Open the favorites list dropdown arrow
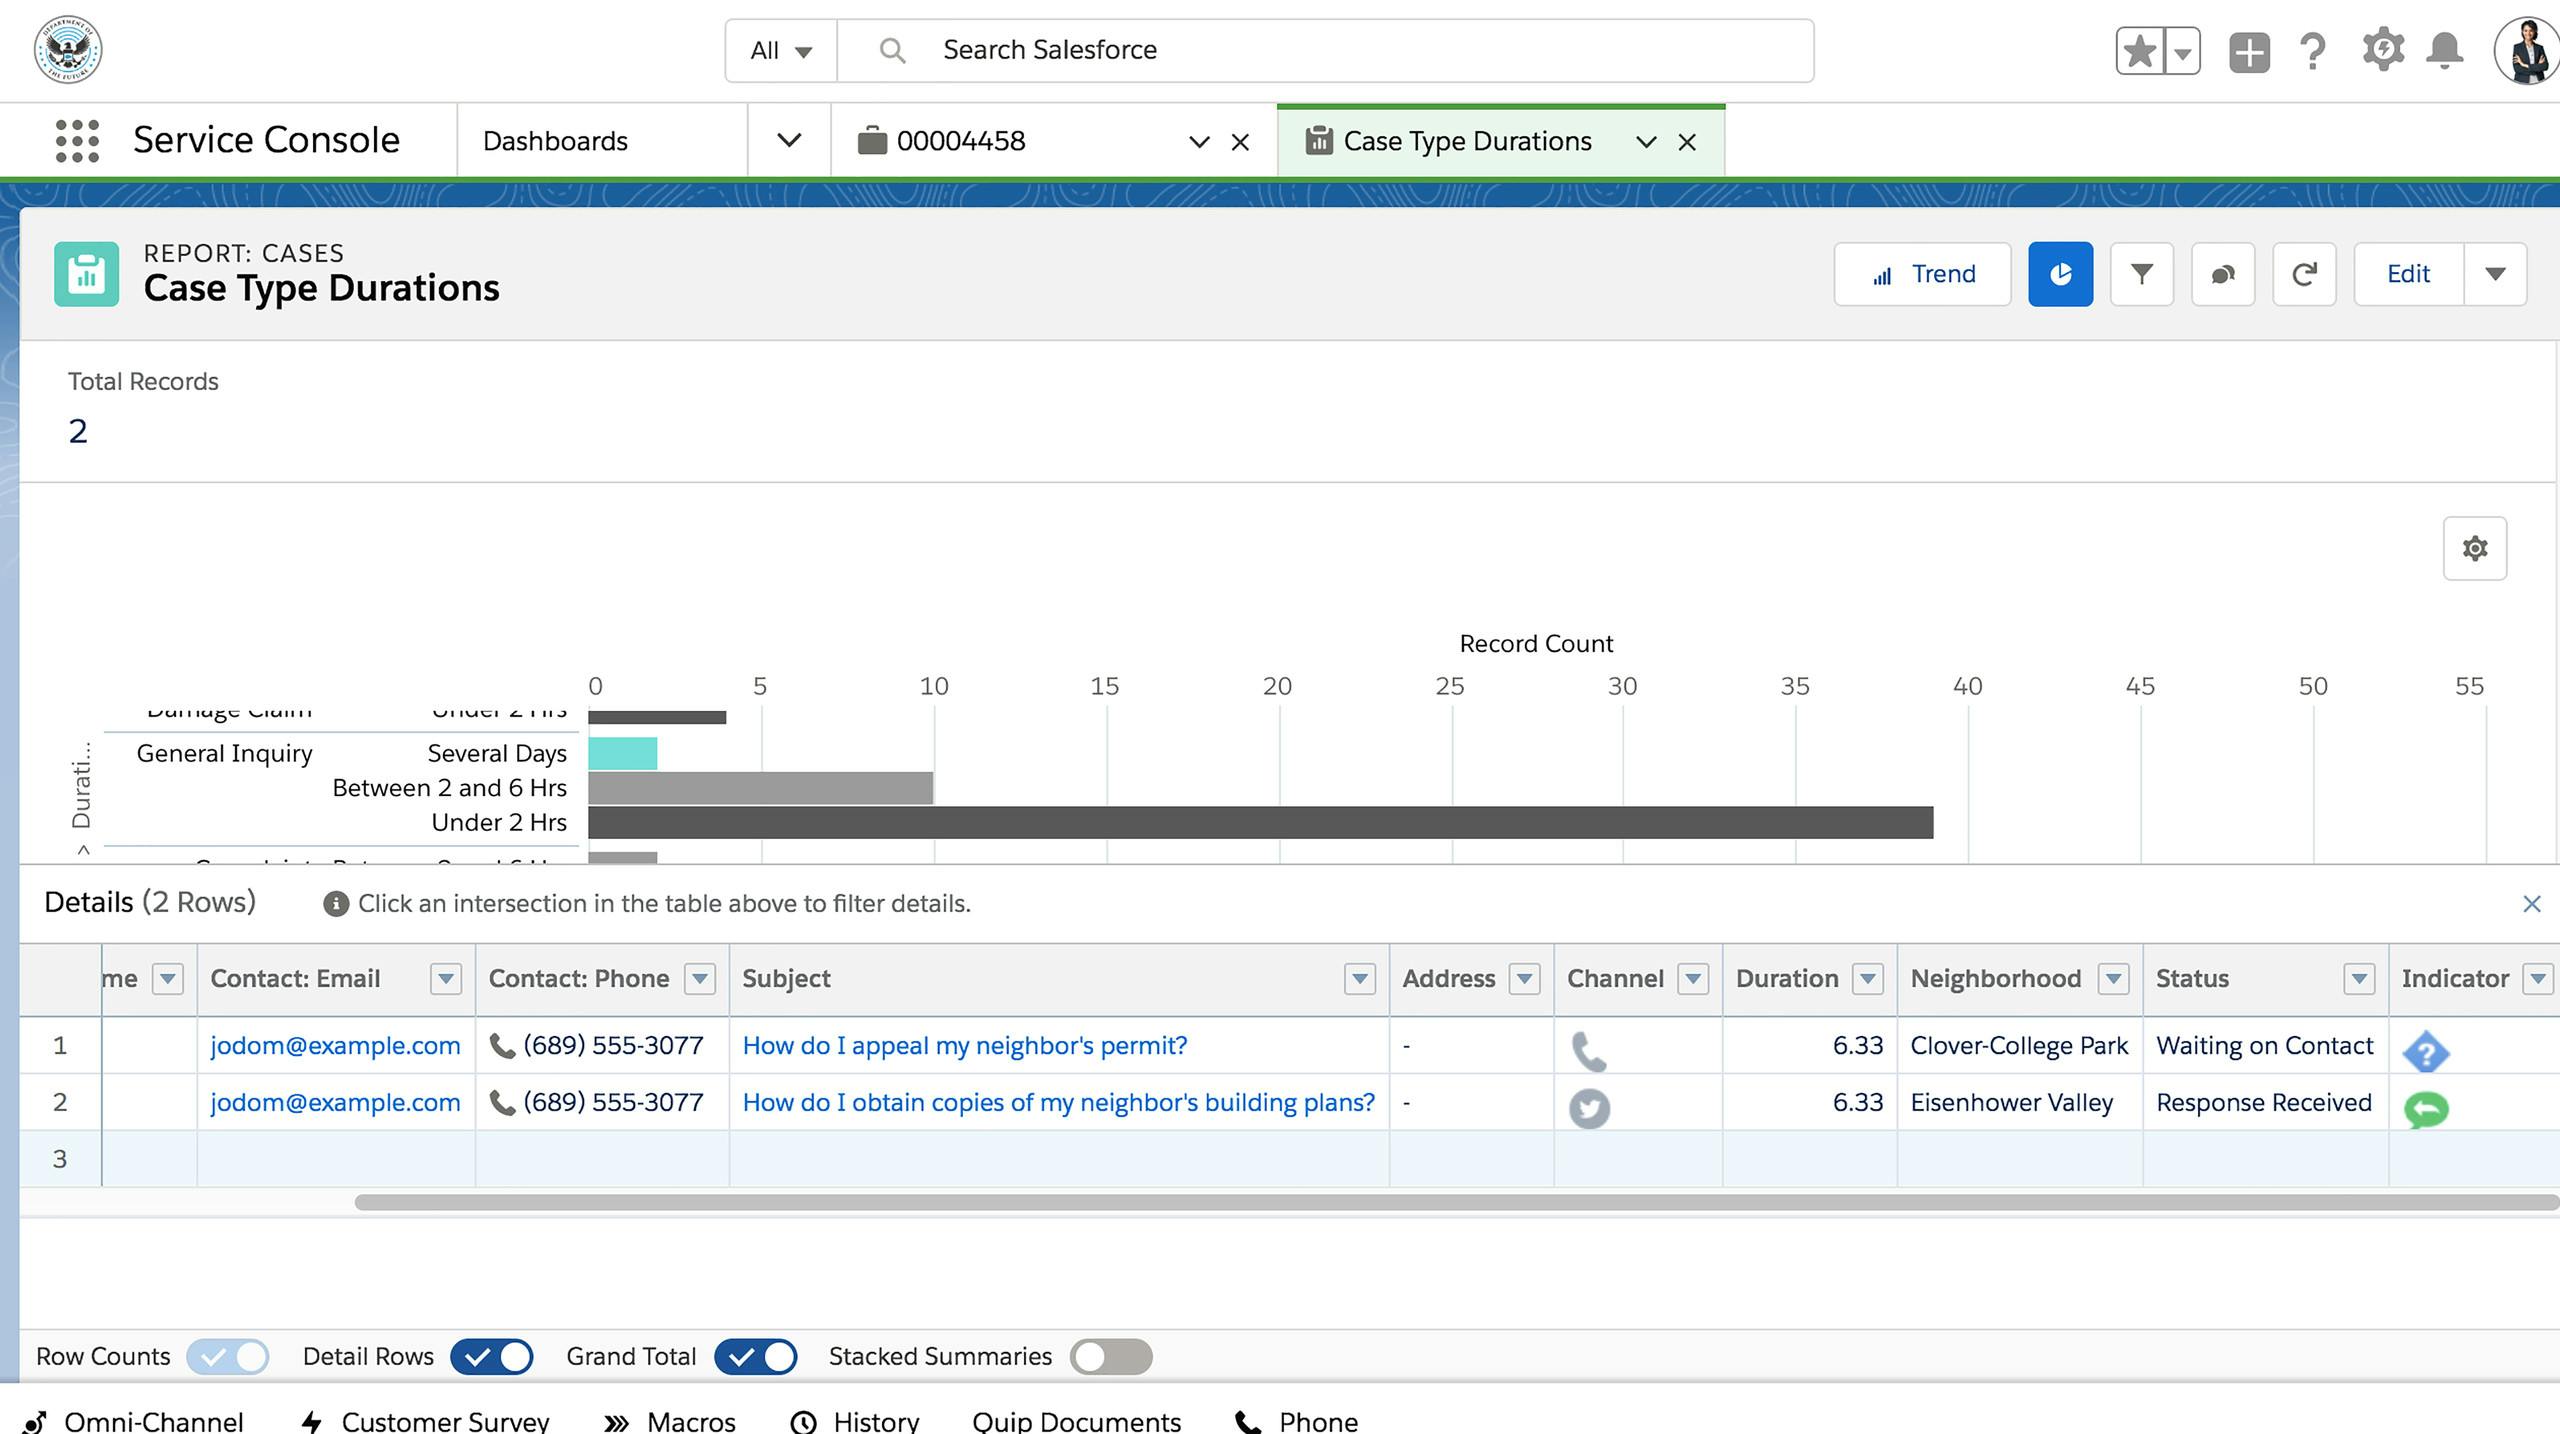The height and width of the screenshot is (1434, 2560). [2182, 50]
